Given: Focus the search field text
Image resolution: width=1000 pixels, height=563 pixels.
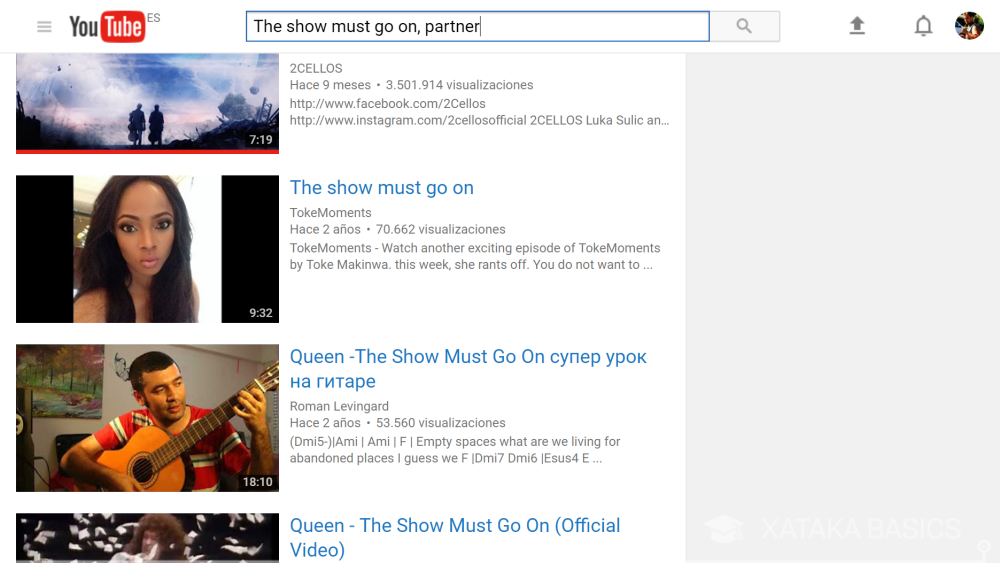Looking at the screenshot, I should coord(478,26).
